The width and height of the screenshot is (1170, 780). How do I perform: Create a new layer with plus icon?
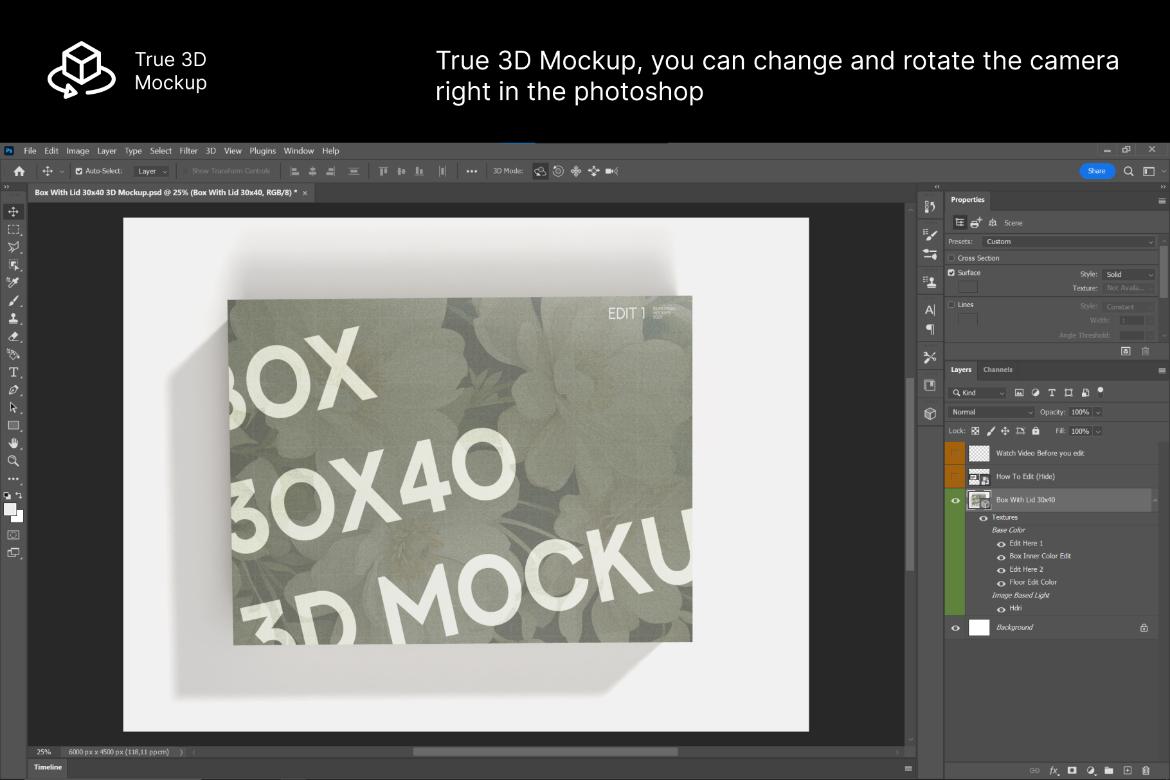tap(1127, 770)
